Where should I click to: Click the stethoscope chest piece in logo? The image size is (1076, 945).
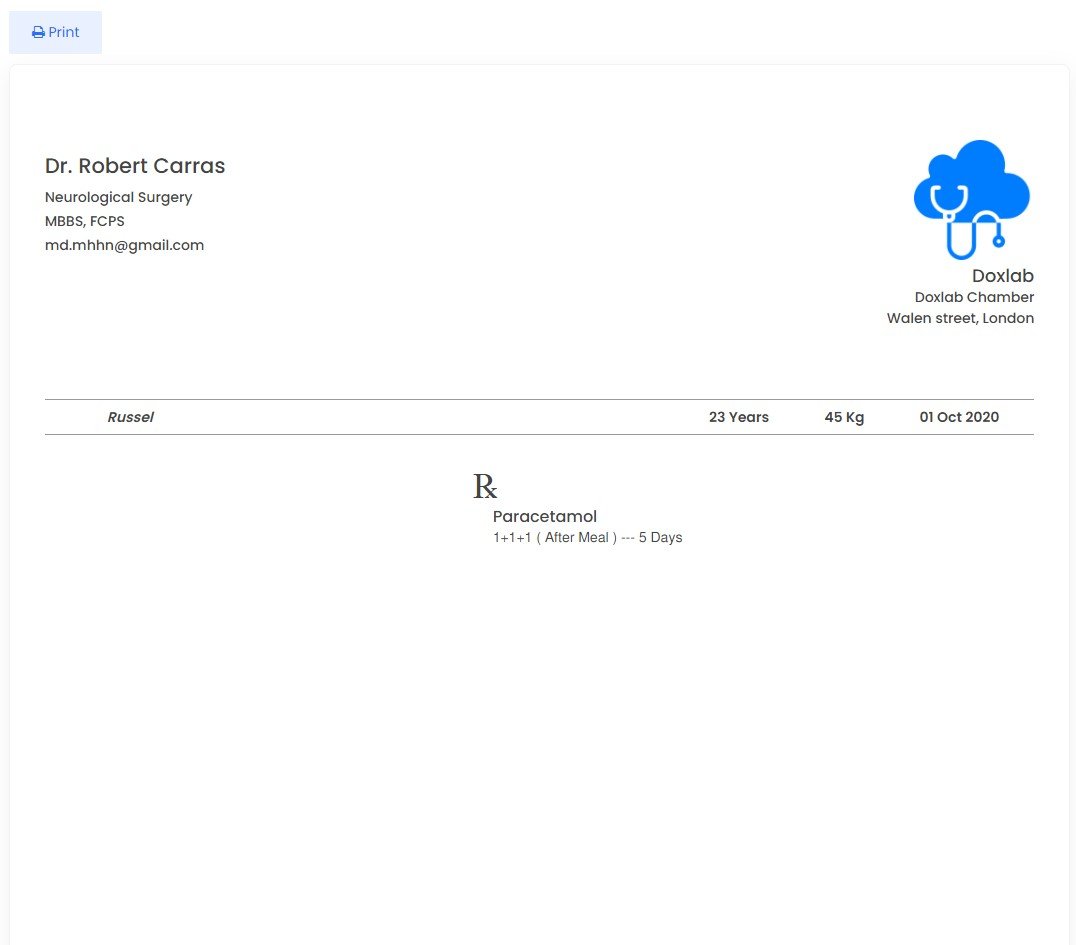[998, 241]
